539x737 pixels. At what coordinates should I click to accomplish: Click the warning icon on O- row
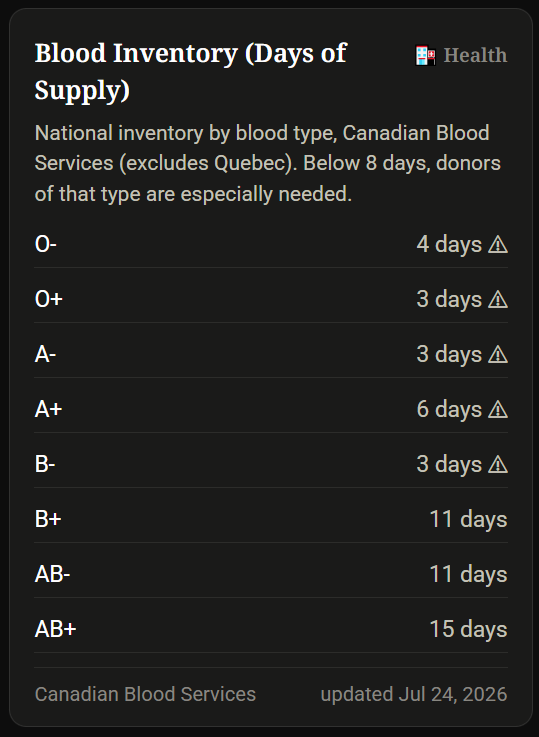coord(498,244)
